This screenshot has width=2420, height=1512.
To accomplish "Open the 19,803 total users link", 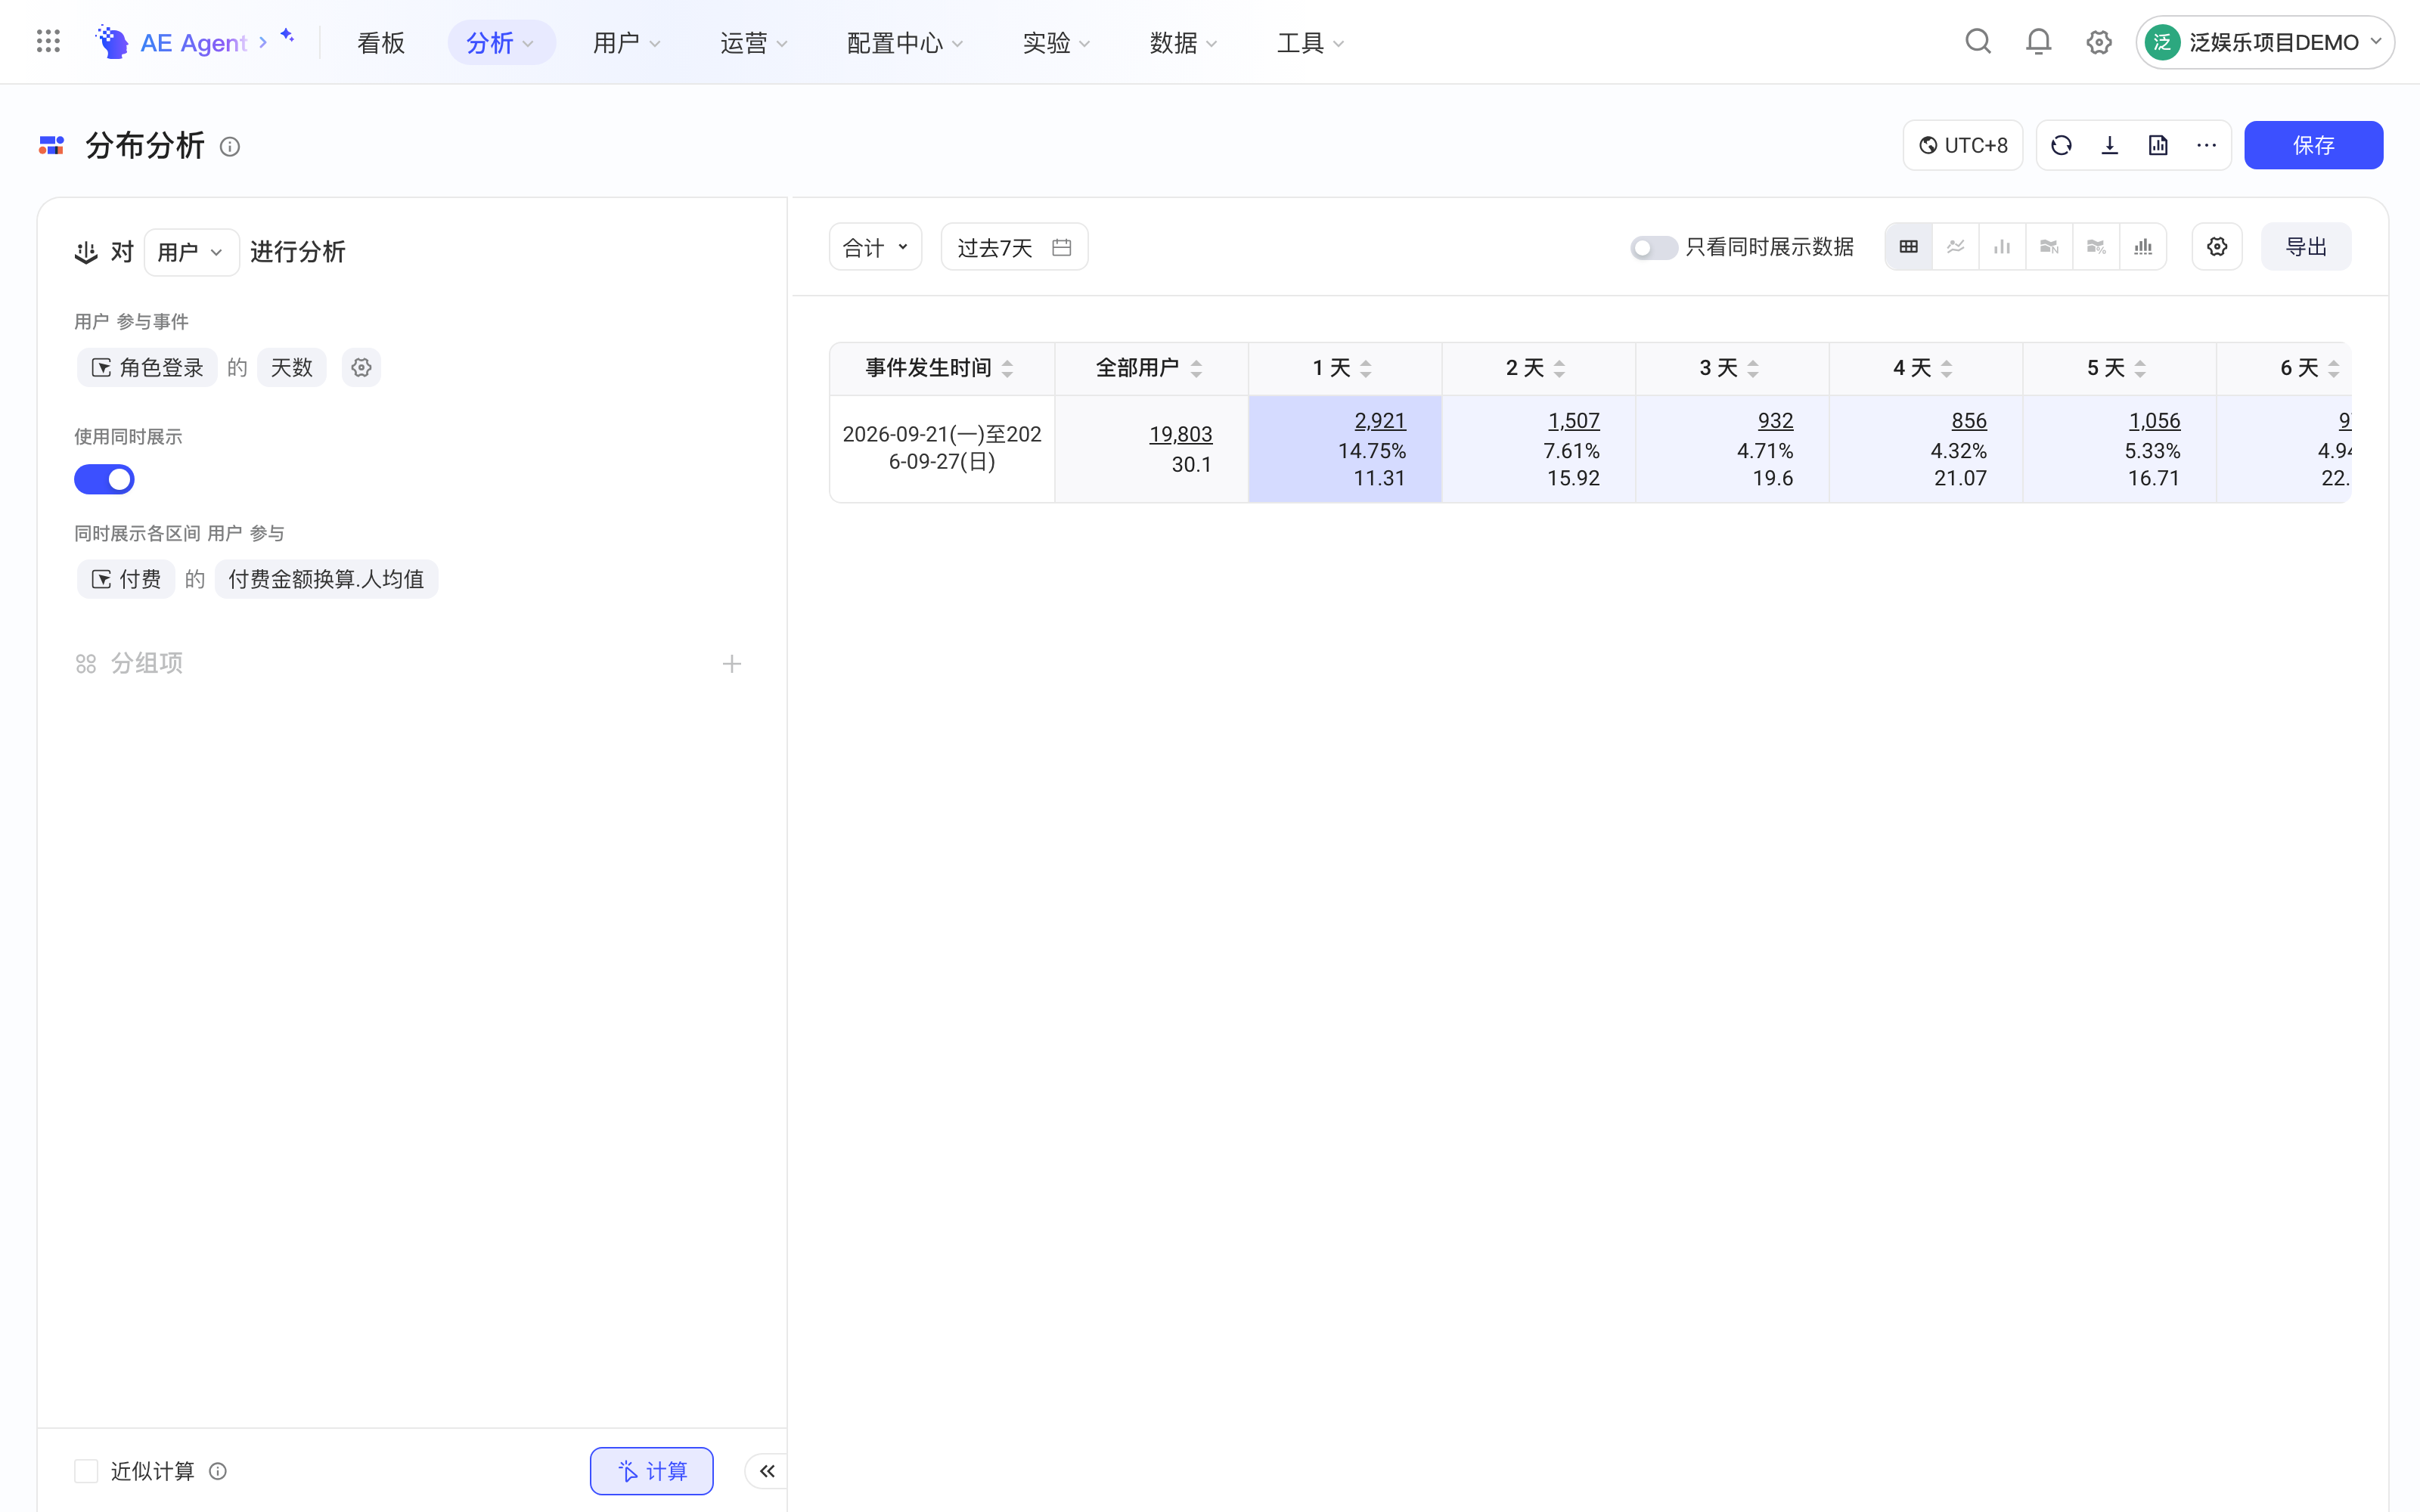I will 1180,434.
